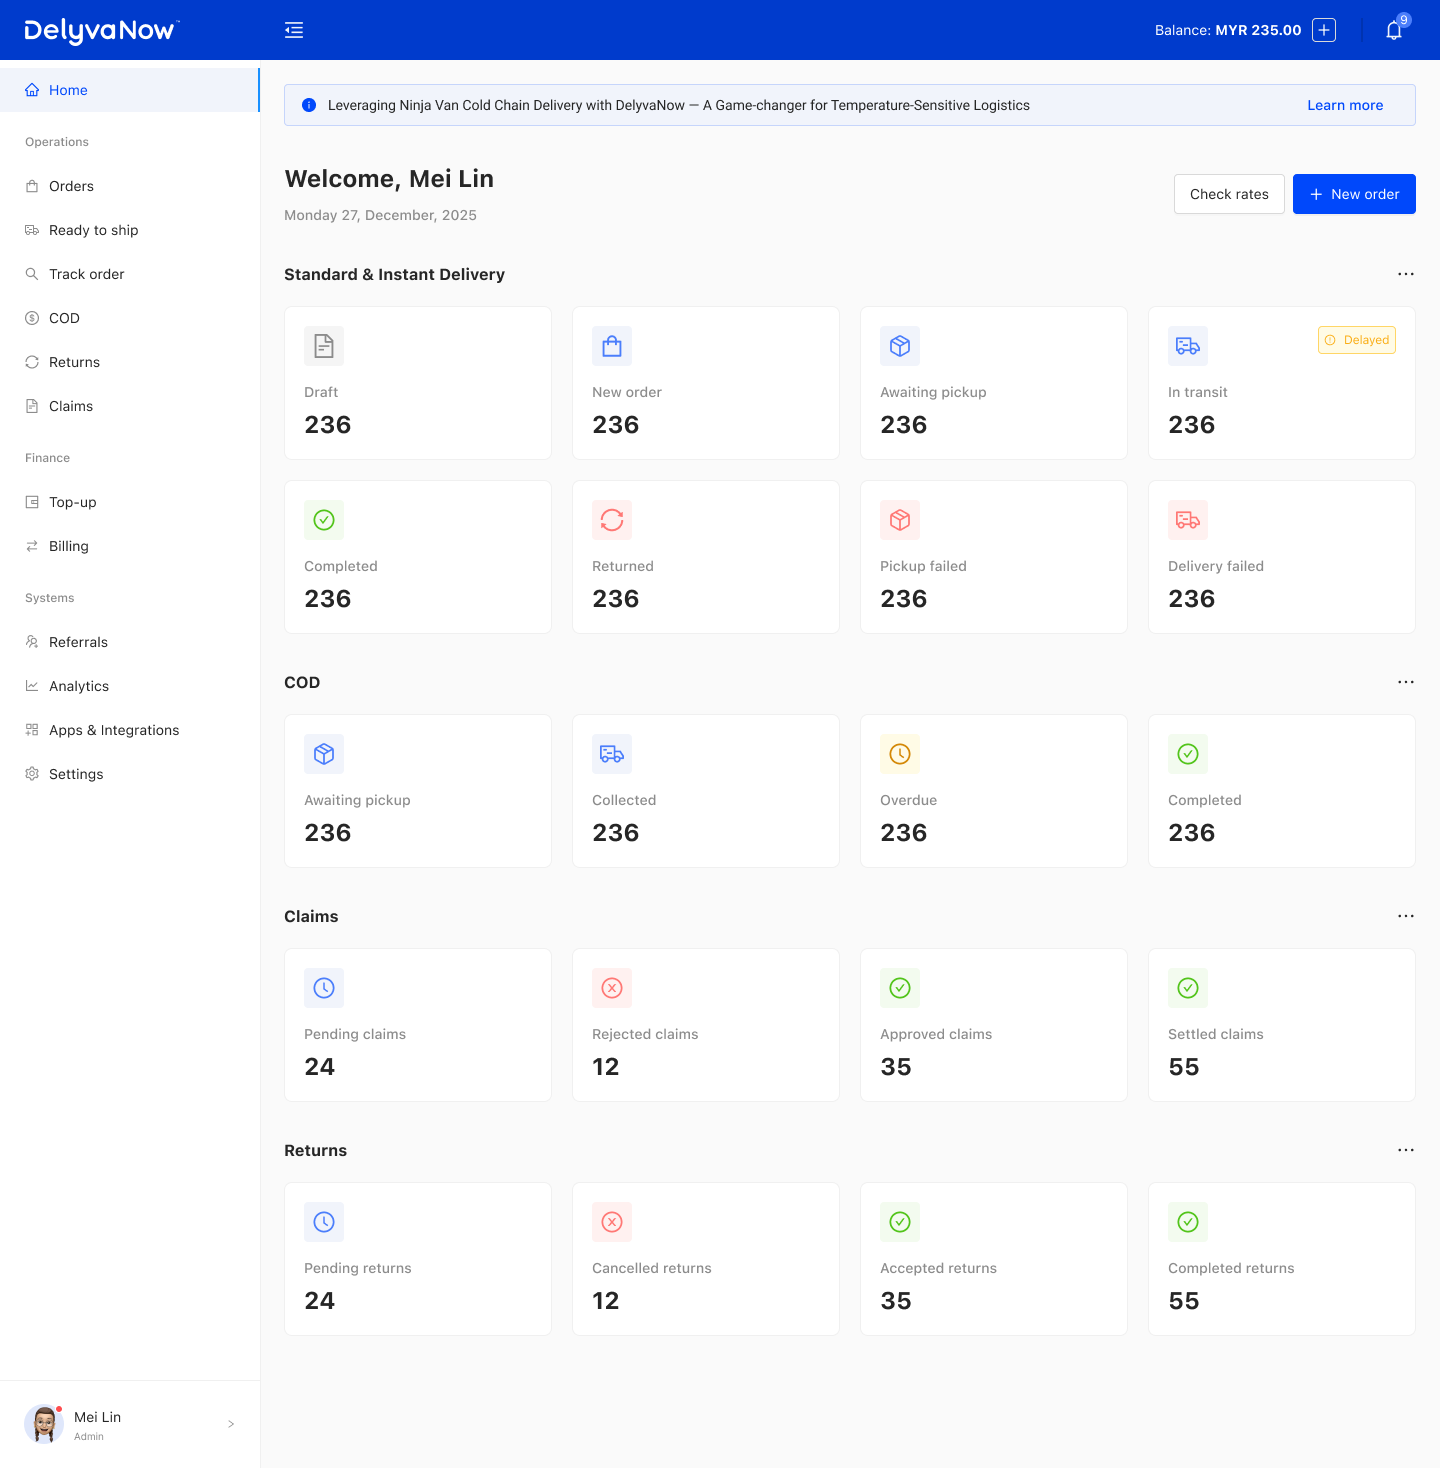
Task: Click the Mei Lin avatar thumbnail
Action: click(x=43, y=1423)
